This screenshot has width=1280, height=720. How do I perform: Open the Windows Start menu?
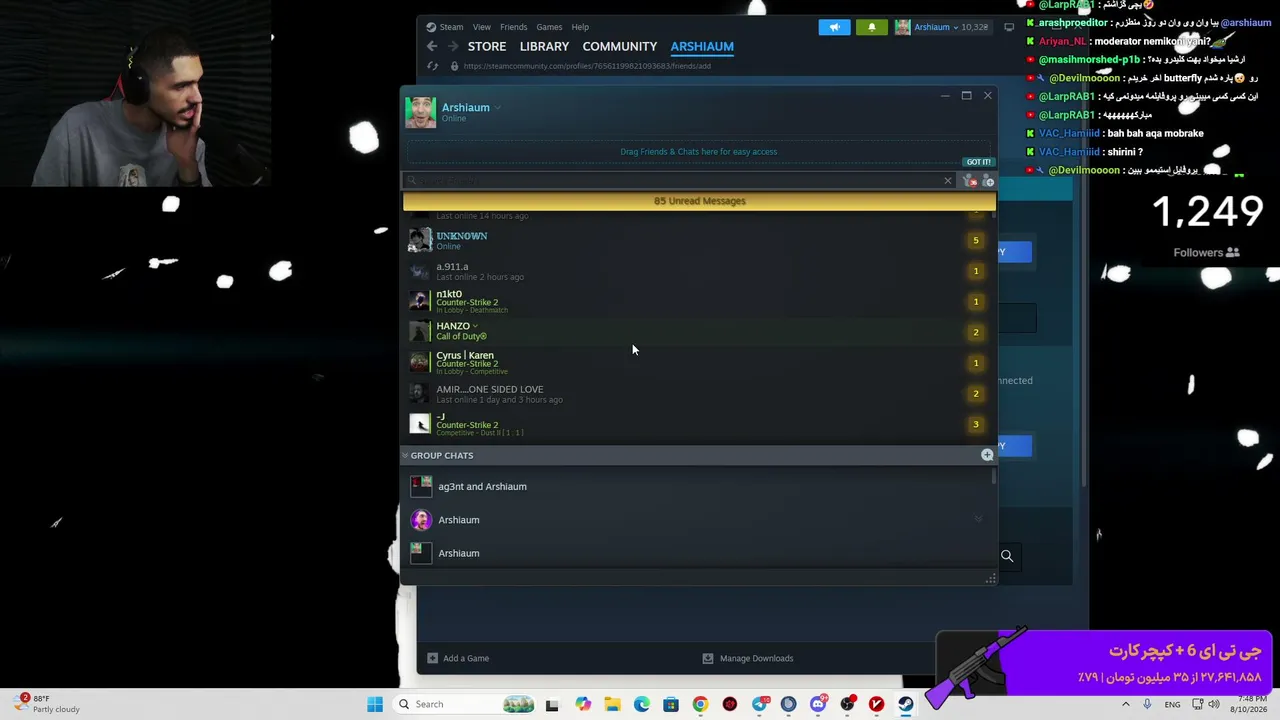[375, 704]
